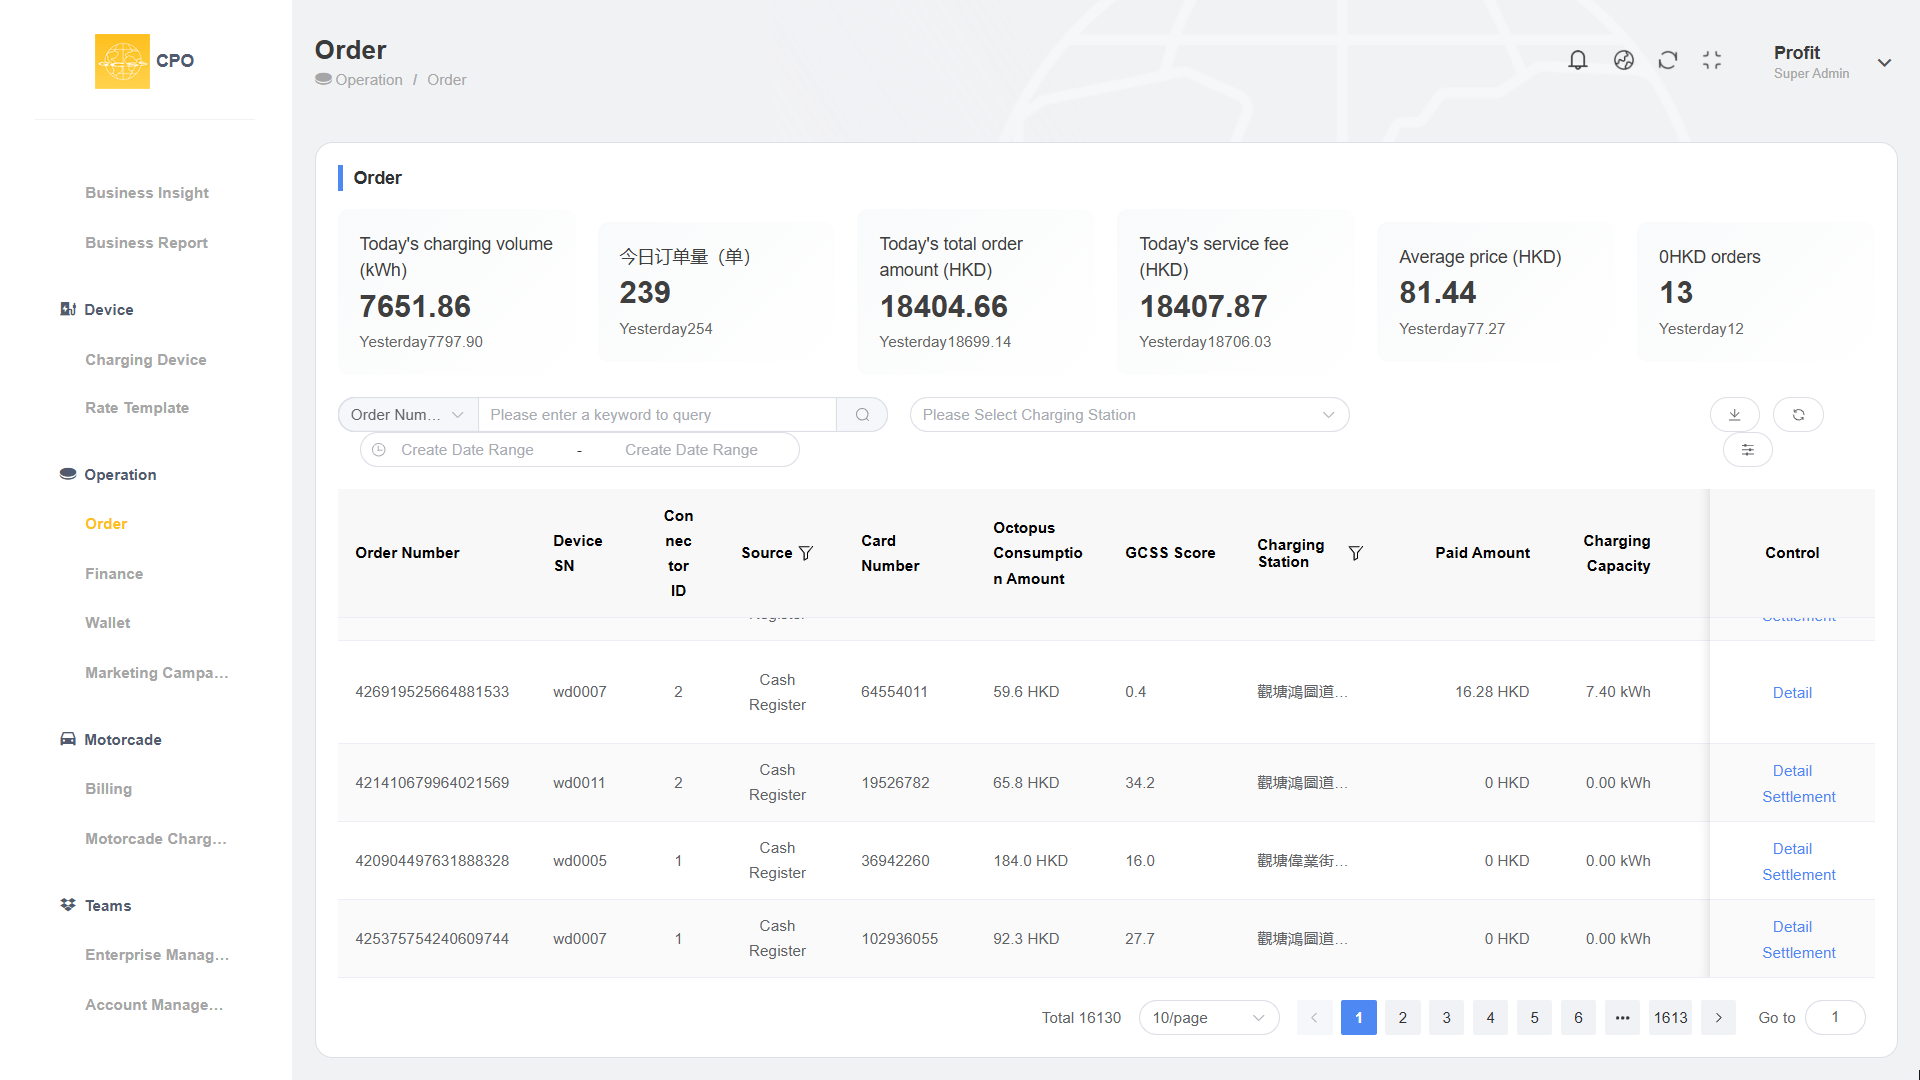The width and height of the screenshot is (1920, 1080).
Task: Click the search magnifier icon
Action: (862, 415)
